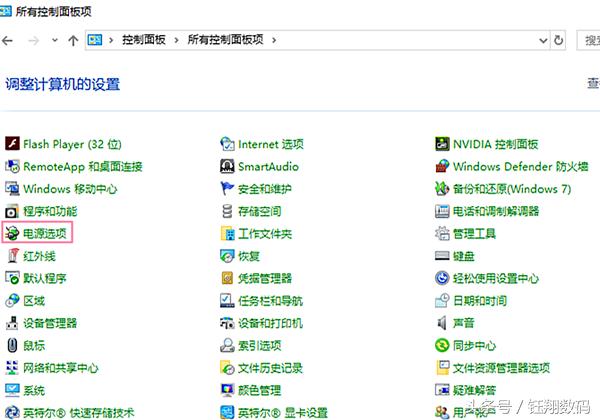This screenshot has height=420, width=600.
Task: Click the up arrow to parent folder
Action: 73,41
